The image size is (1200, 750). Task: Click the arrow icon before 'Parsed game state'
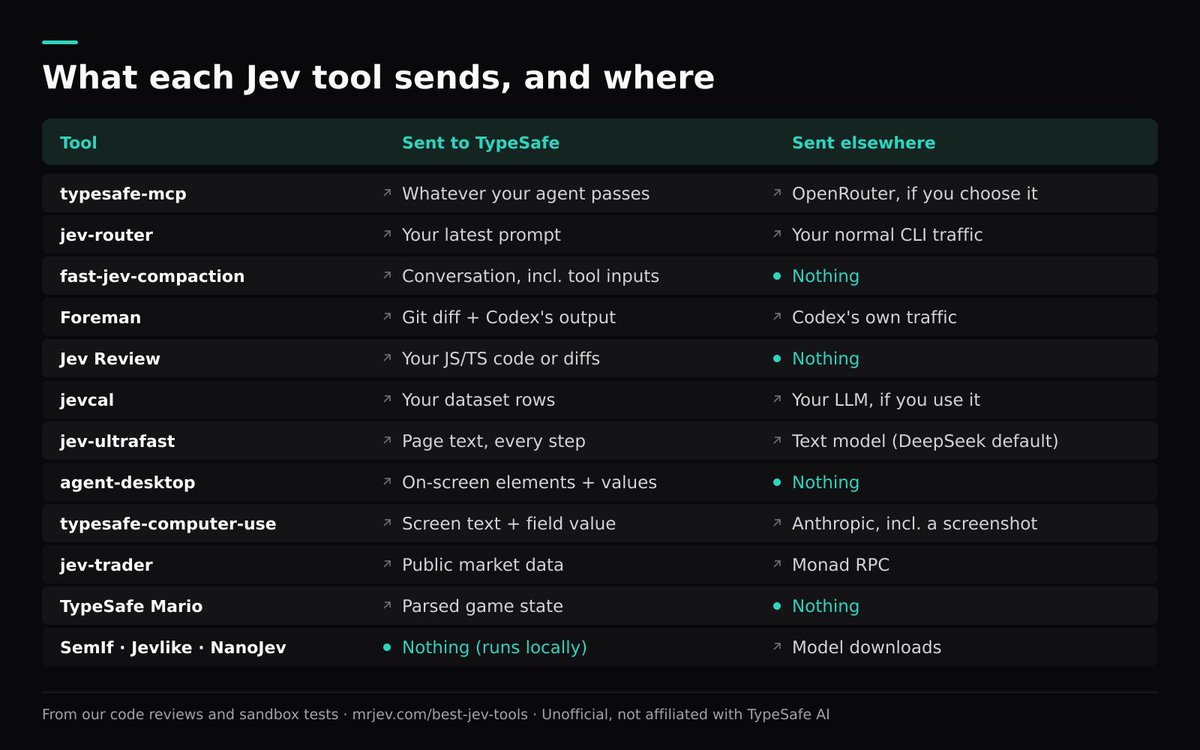tap(387, 606)
